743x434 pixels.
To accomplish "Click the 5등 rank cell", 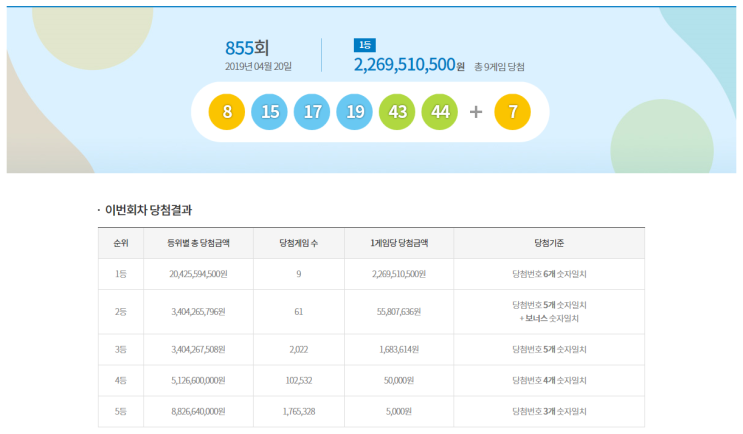I will coord(121,411).
